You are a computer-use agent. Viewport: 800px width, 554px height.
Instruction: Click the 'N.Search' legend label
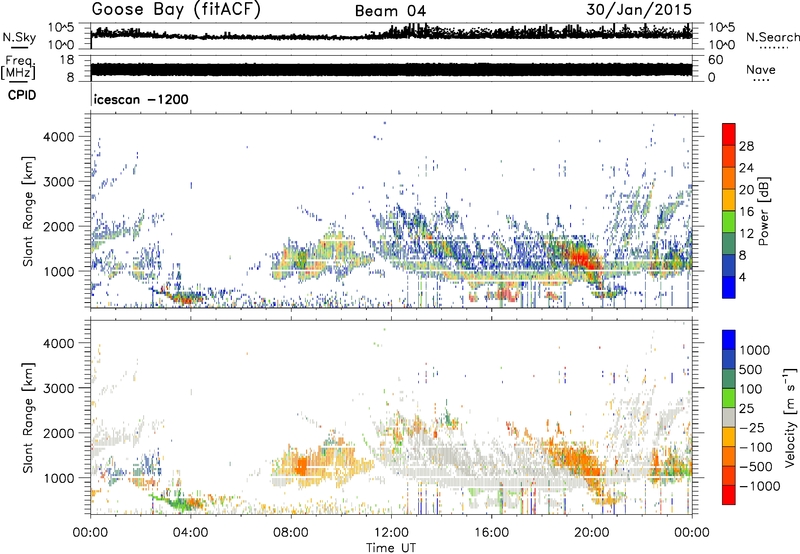(772, 37)
